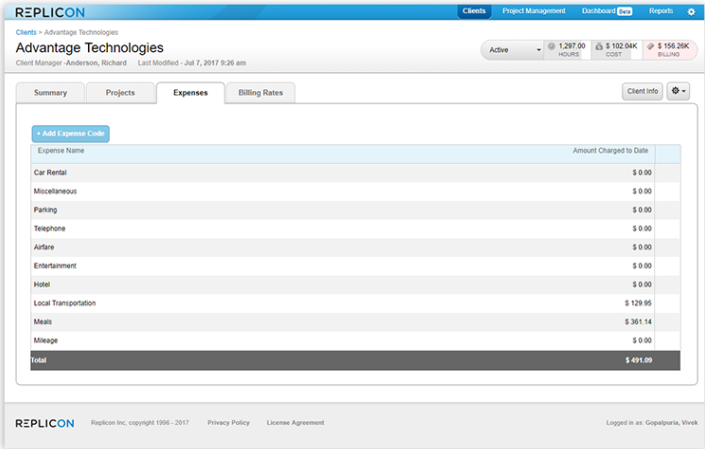Click Logged in as Gopalpuria, Vivek
705x449 pixels.
tap(651, 422)
